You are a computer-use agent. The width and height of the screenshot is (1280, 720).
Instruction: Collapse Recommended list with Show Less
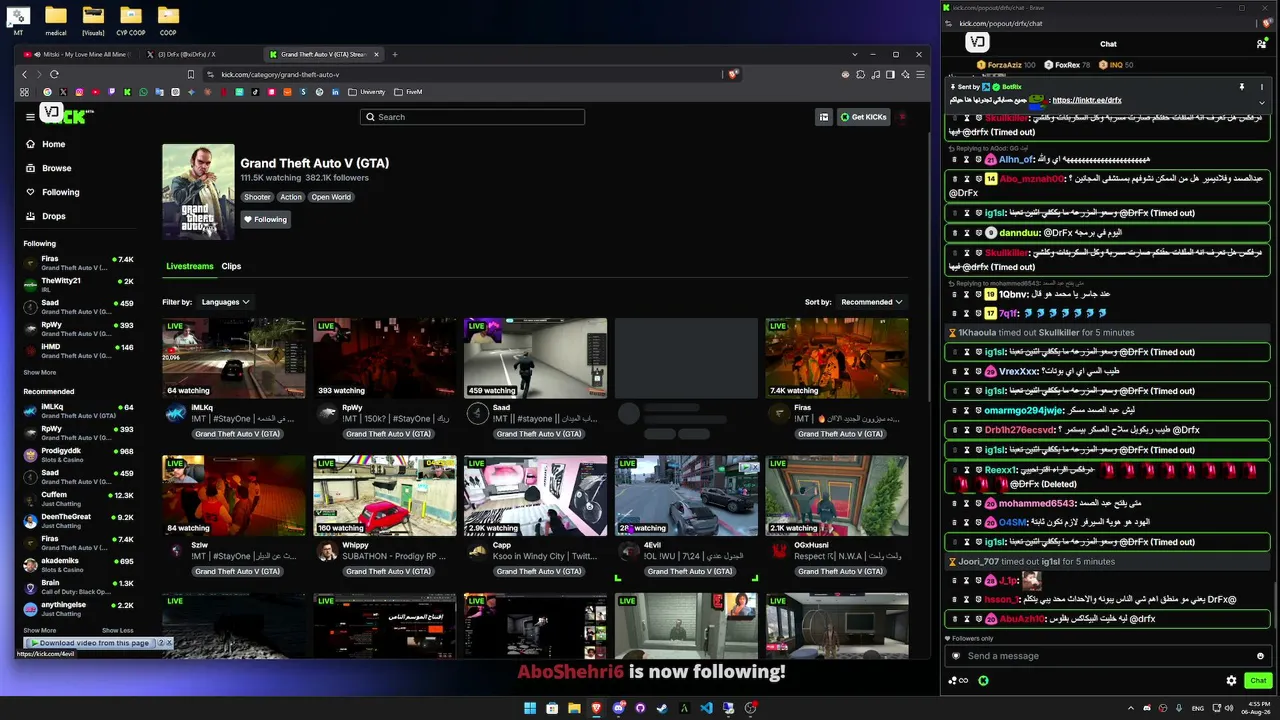(117, 630)
